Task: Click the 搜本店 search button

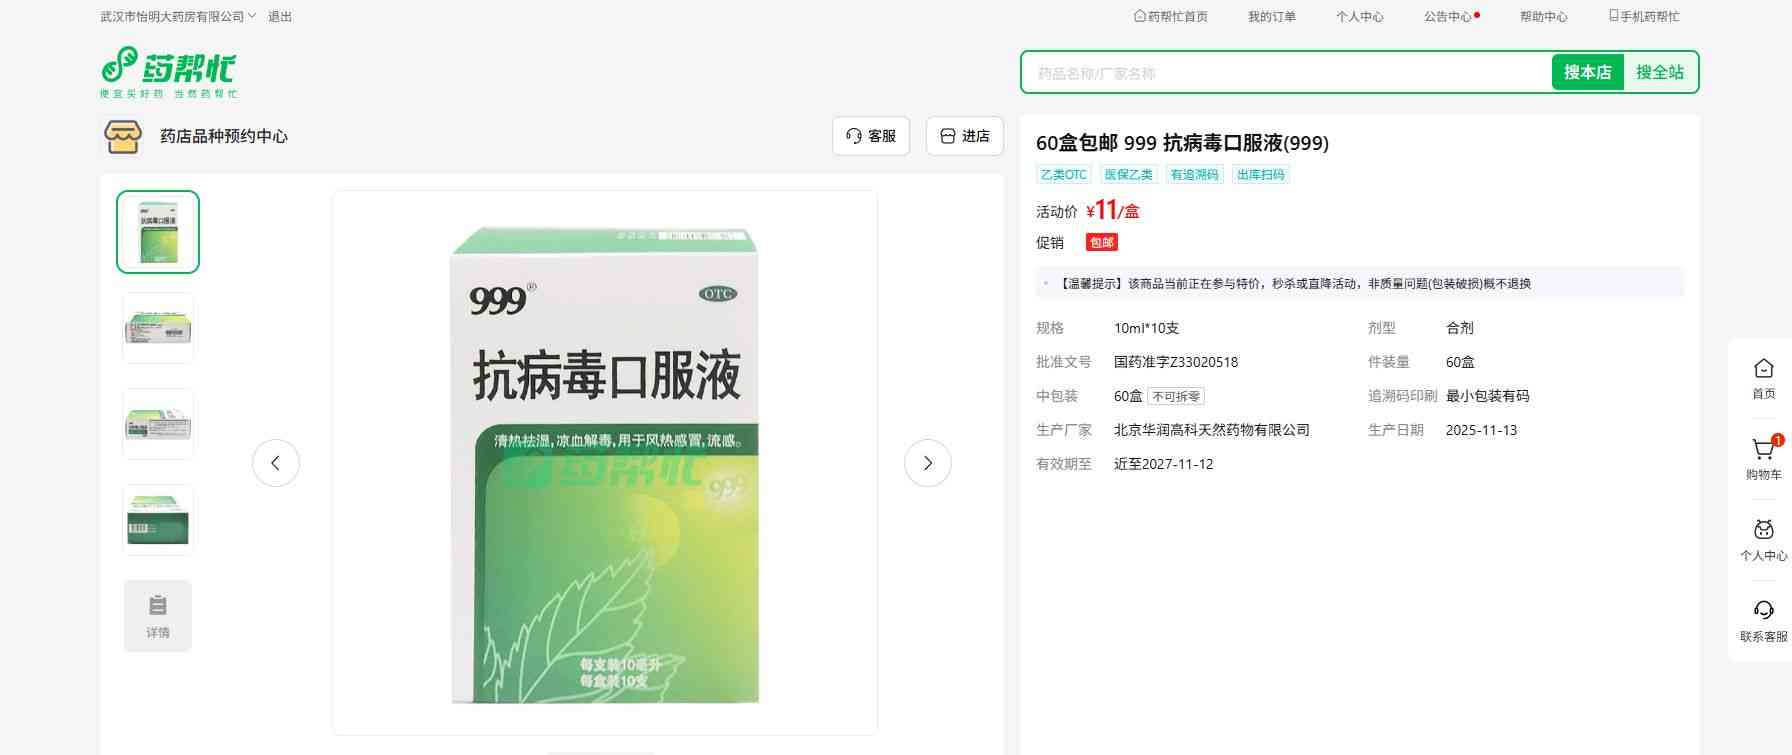Action: (x=1587, y=72)
